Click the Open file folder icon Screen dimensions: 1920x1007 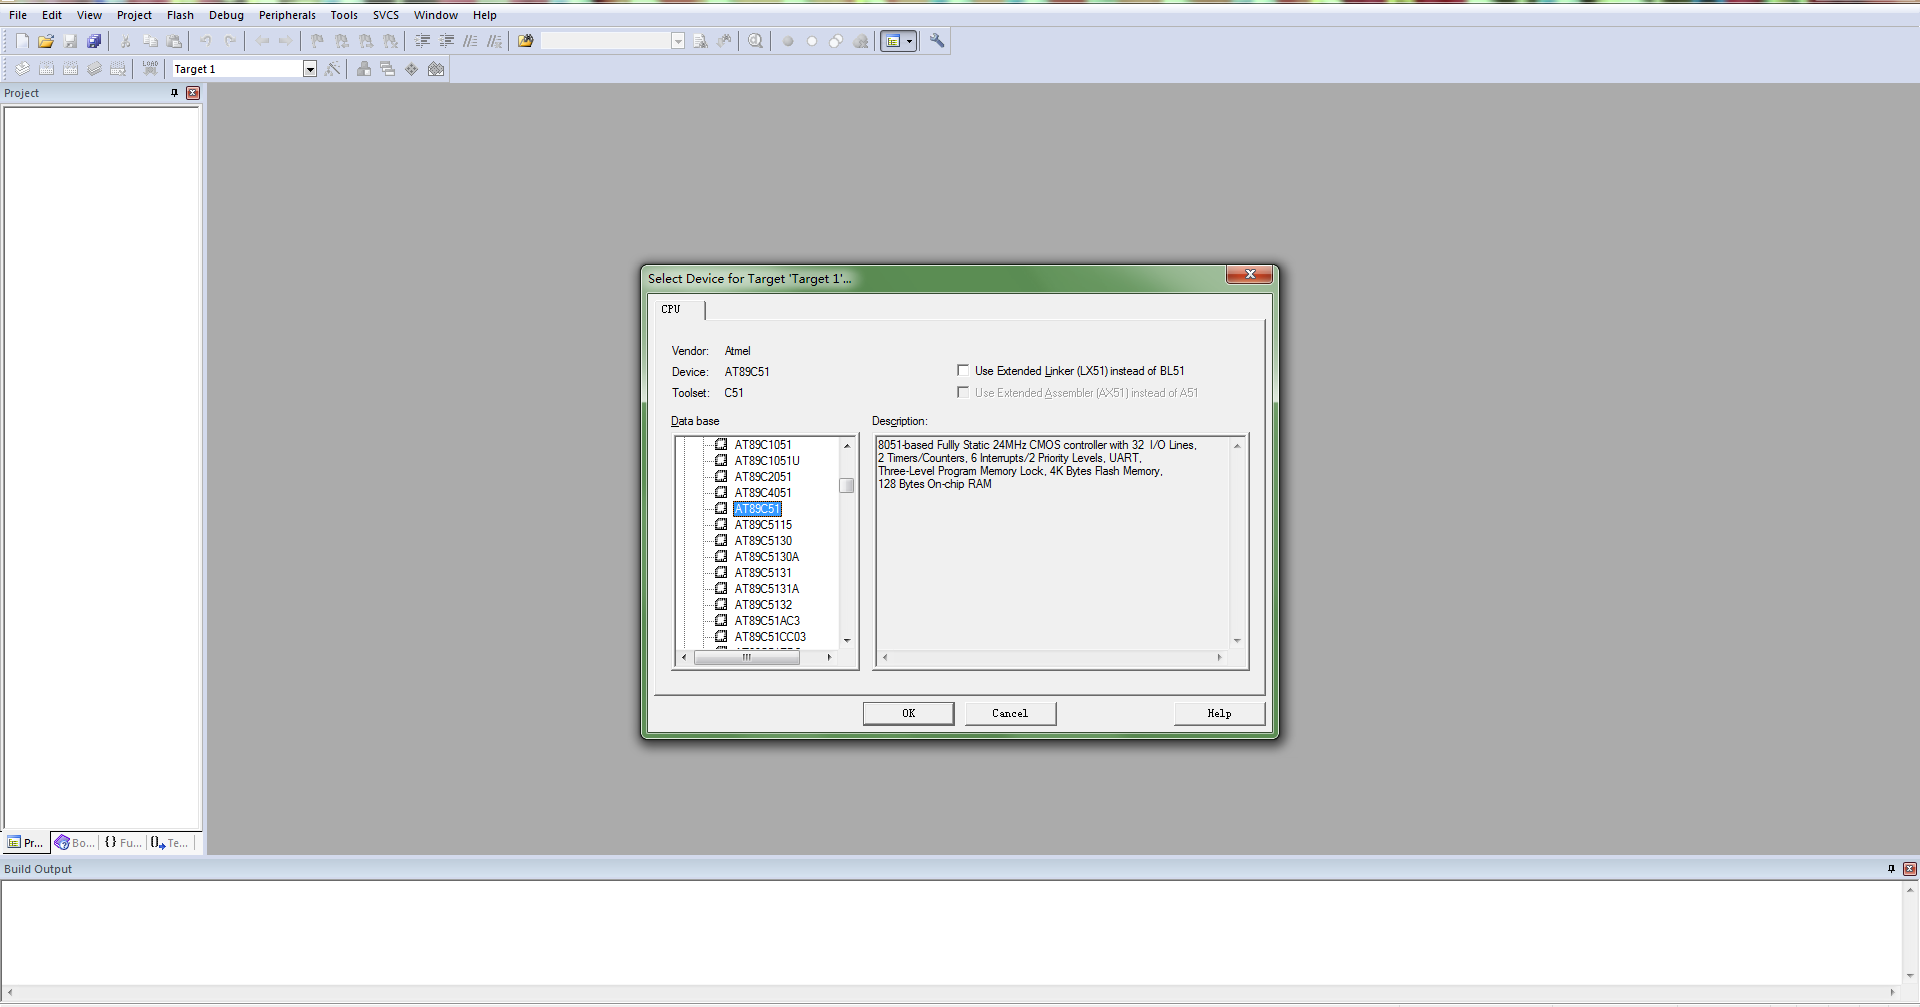[x=46, y=41]
